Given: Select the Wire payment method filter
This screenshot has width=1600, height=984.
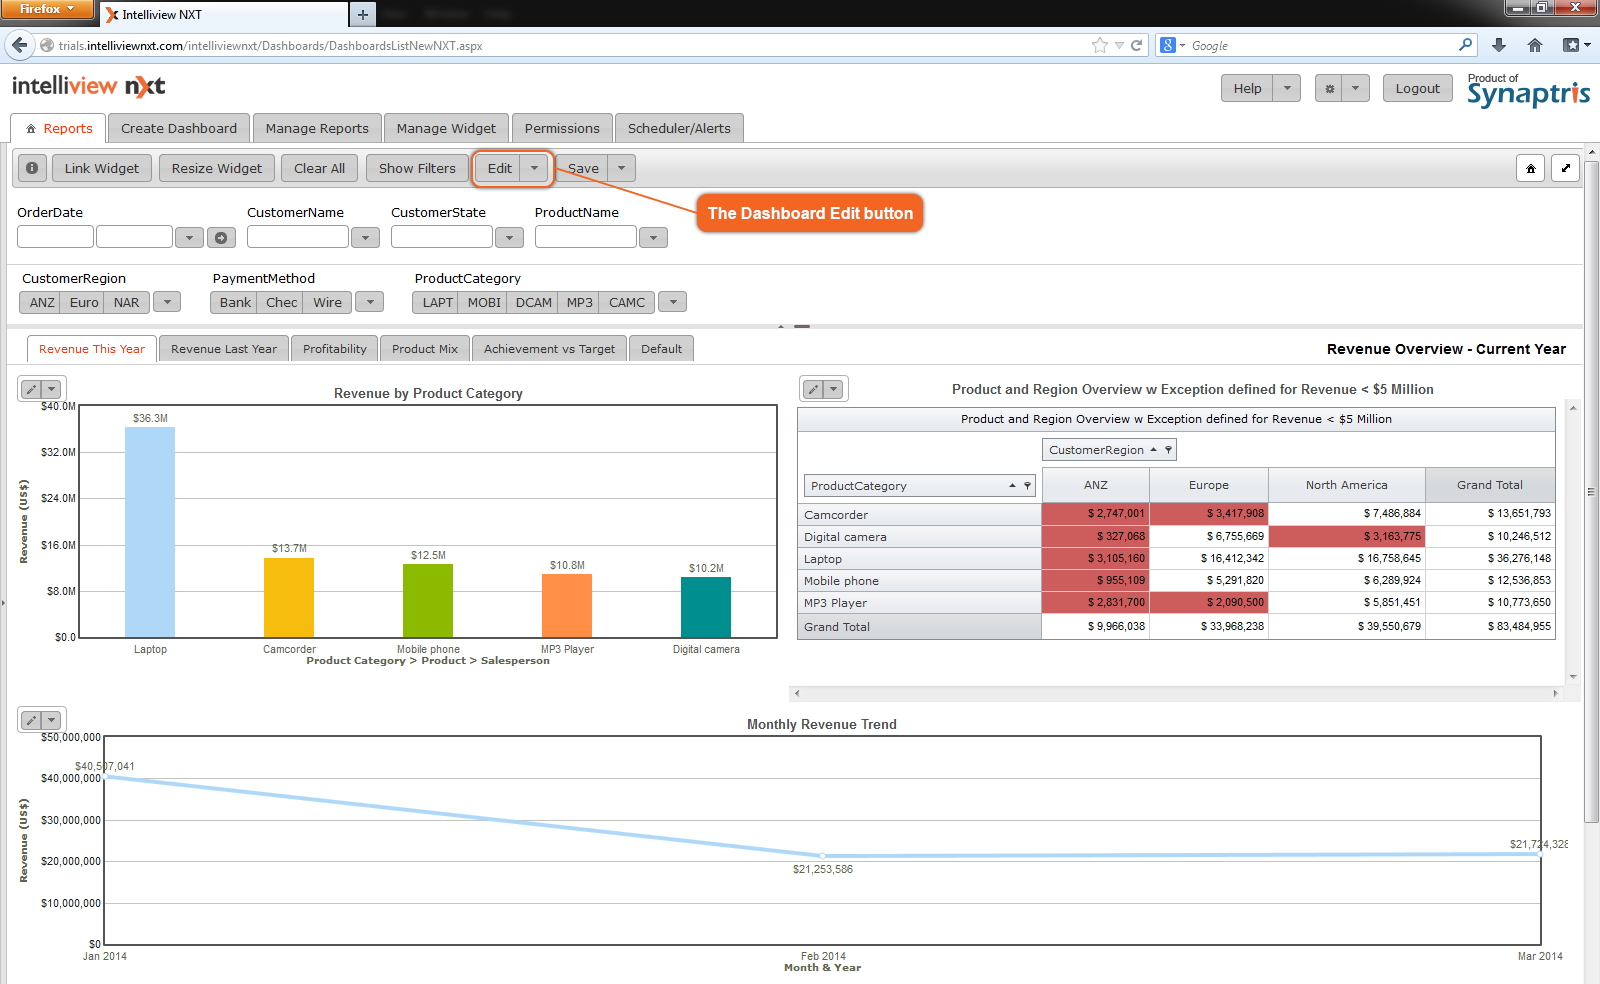Looking at the screenshot, I should click(327, 301).
